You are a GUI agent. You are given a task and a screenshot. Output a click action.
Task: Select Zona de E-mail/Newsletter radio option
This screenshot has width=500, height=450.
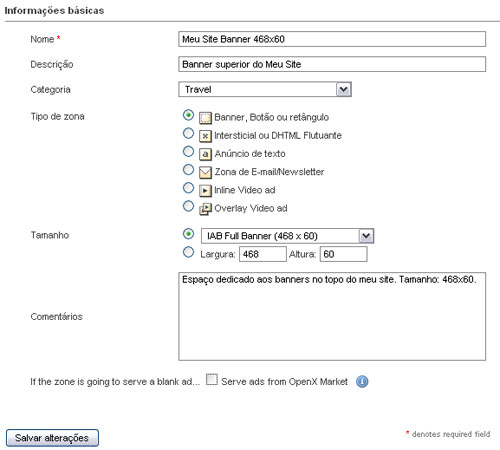point(188,170)
